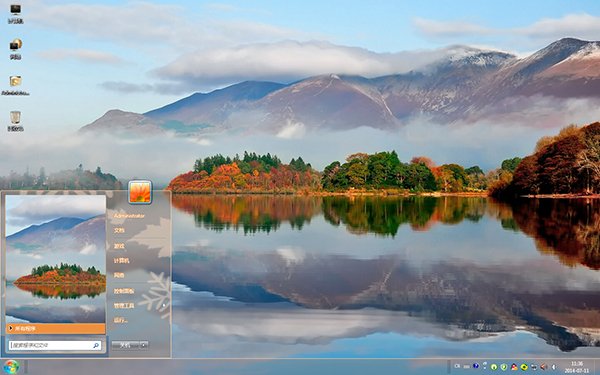The image size is (600, 375).
Task: Click the flower user account picture
Action: [x=140, y=192]
